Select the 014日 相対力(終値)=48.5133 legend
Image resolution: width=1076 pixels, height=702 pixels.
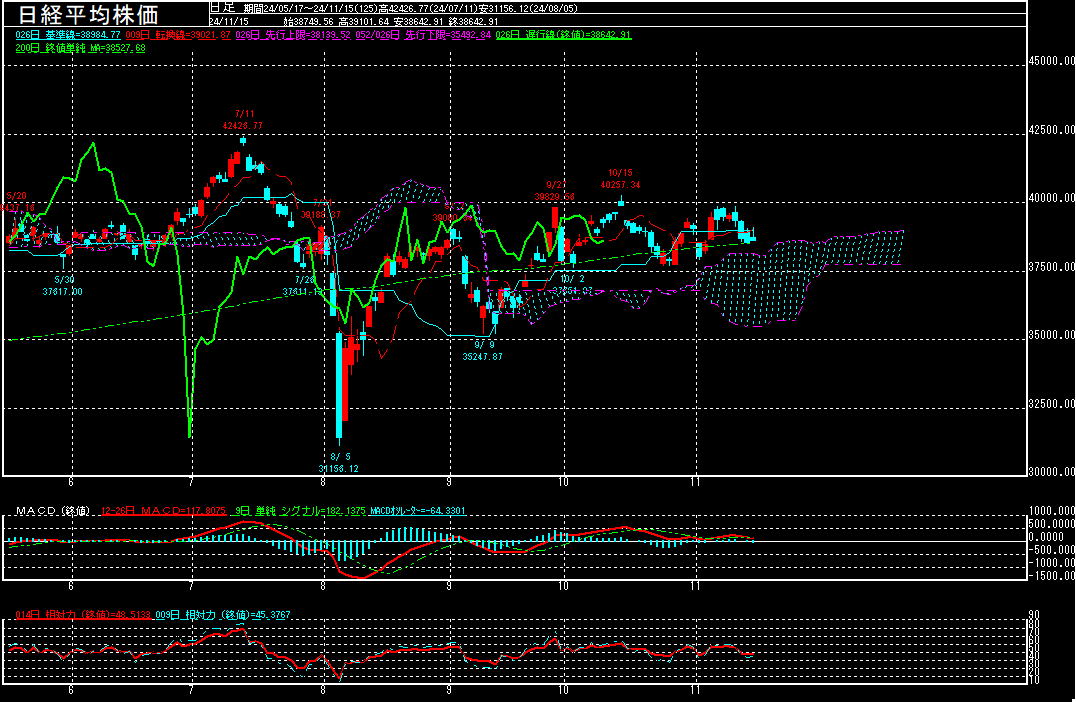83,615
